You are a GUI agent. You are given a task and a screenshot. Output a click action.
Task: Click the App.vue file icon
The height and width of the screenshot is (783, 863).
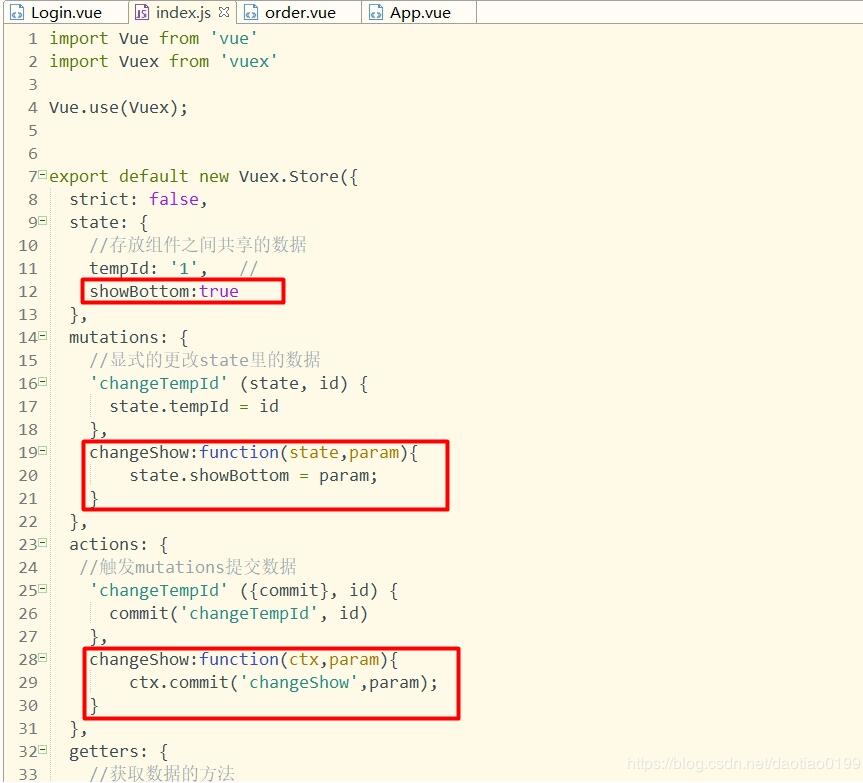coord(376,12)
